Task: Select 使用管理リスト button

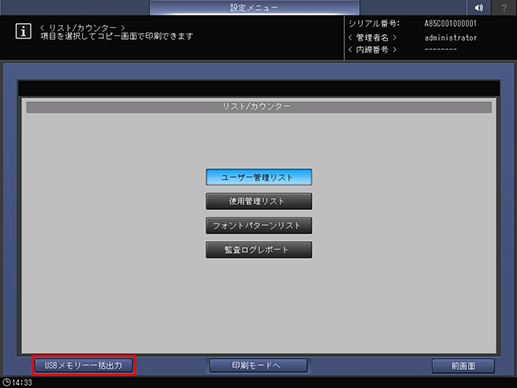Action: [259, 201]
